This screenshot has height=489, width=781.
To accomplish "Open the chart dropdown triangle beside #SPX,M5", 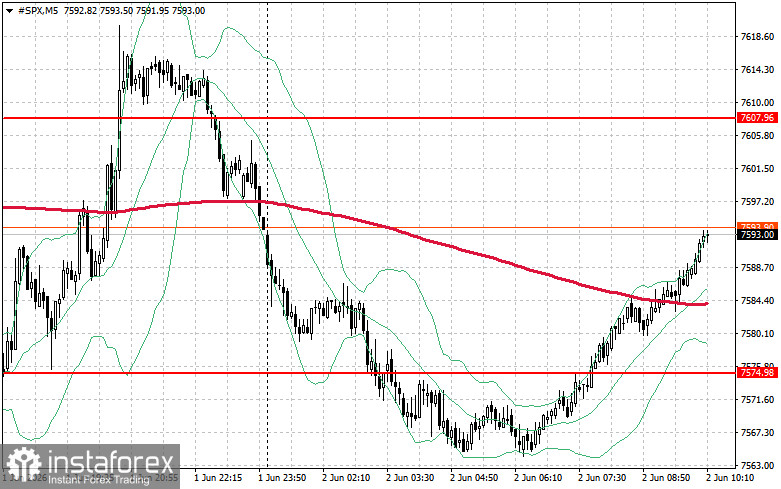I will (9, 10).
